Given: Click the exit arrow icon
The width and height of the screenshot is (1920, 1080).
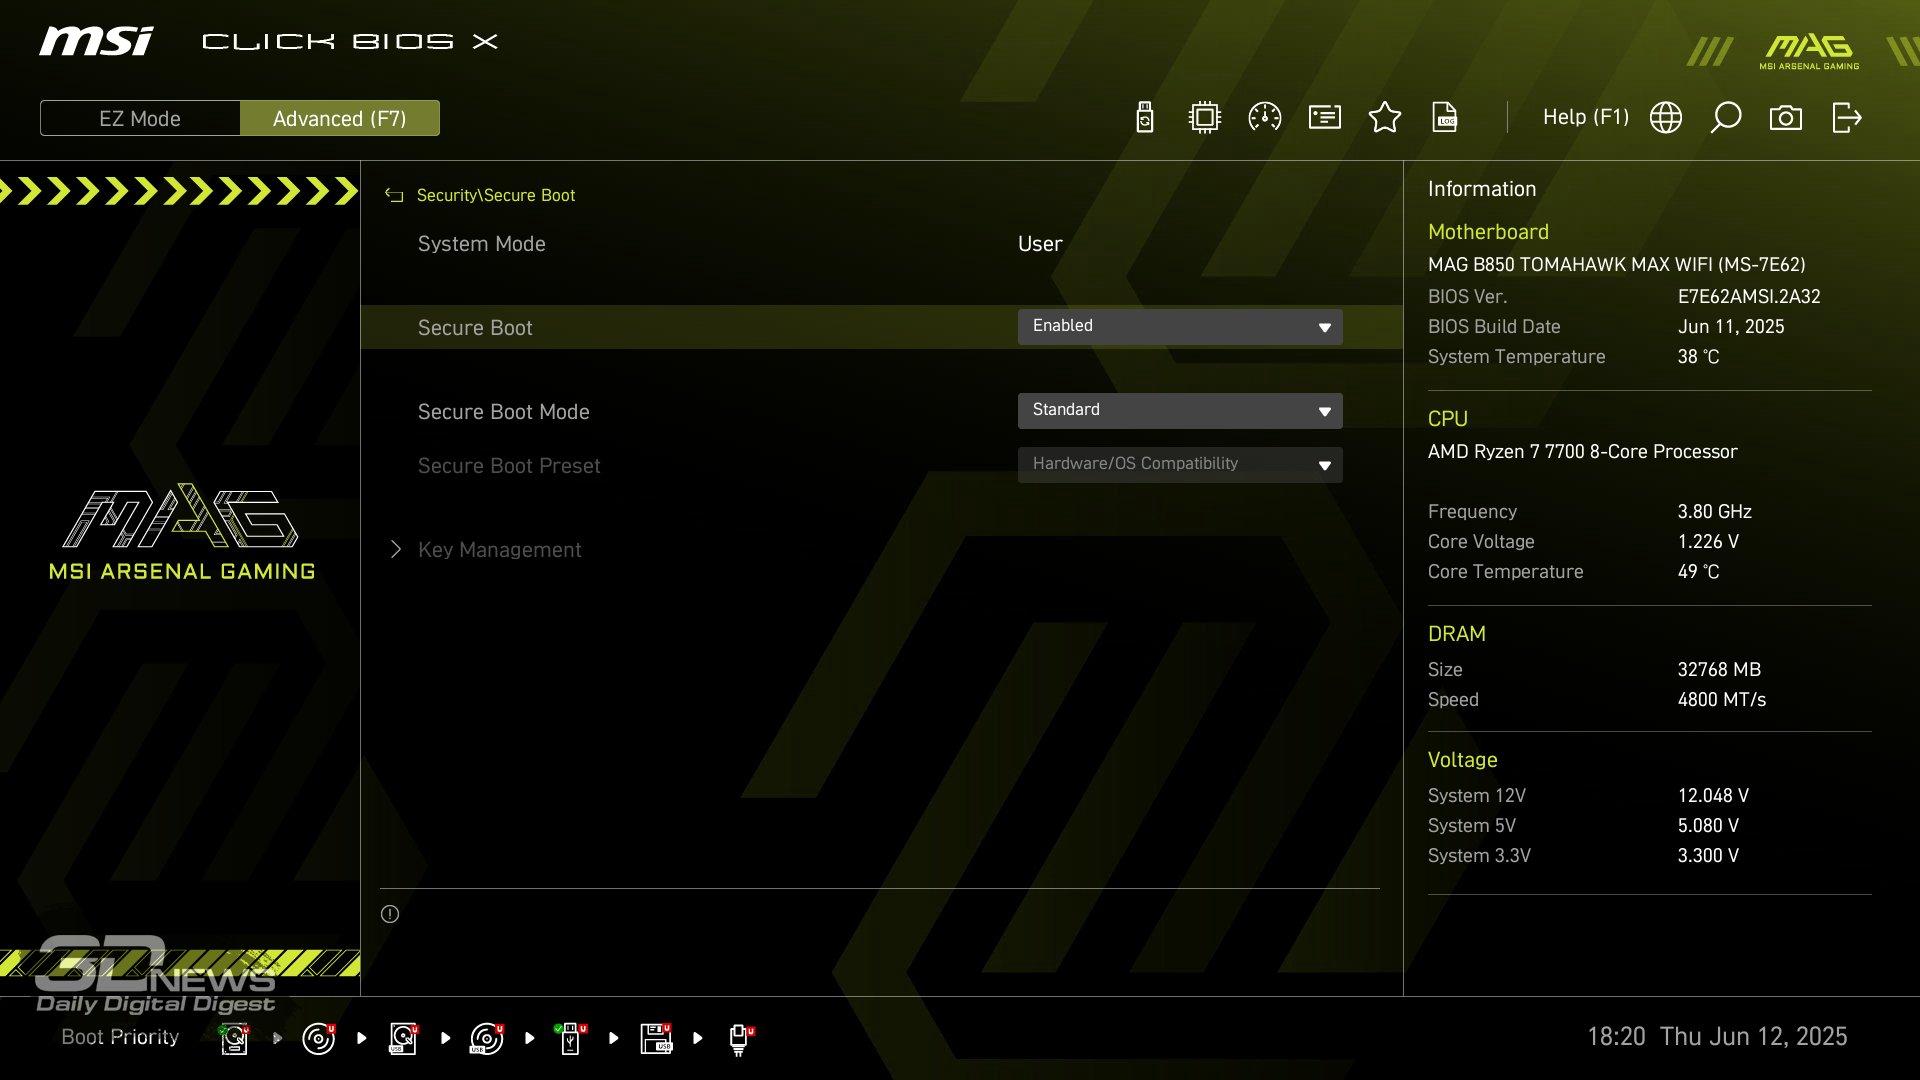Looking at the screenshot, I should (x=1847, y=117).
